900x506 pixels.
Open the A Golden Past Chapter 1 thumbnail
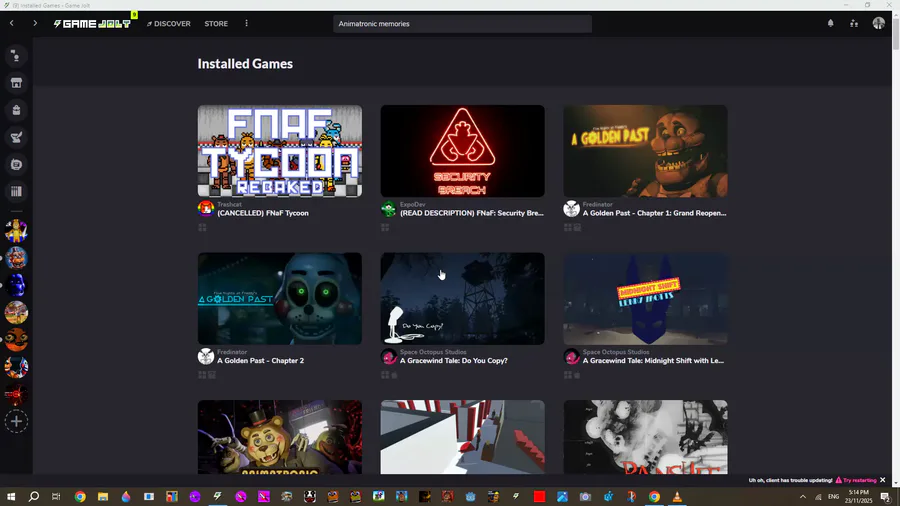645,151
